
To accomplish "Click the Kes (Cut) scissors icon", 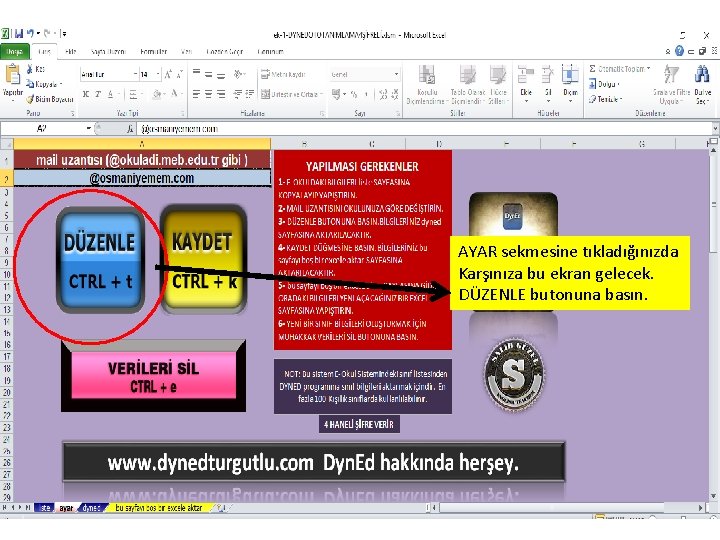I will (30, 69).
